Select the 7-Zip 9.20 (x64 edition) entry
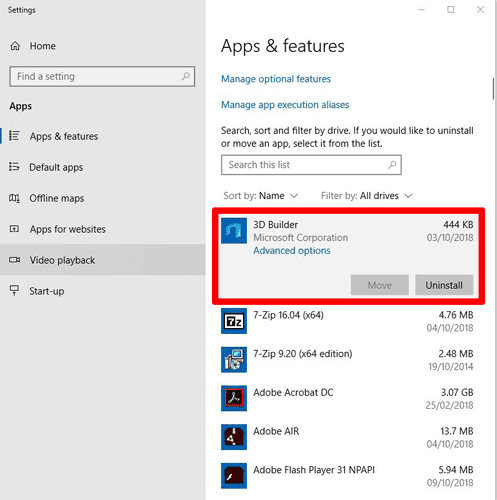The width and height of the screenshot is (497, 500). click(x=347, y=360)
